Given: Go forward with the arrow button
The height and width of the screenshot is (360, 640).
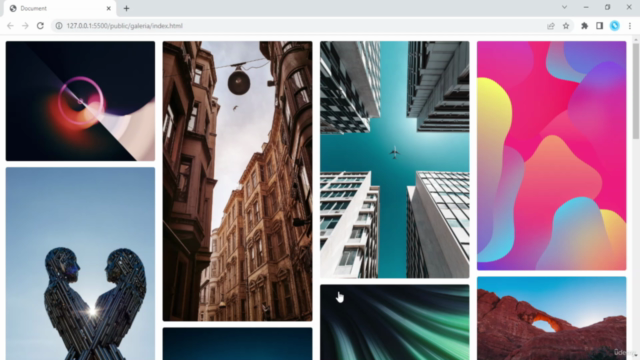Looking at the screenshot, I should point(25,26).
